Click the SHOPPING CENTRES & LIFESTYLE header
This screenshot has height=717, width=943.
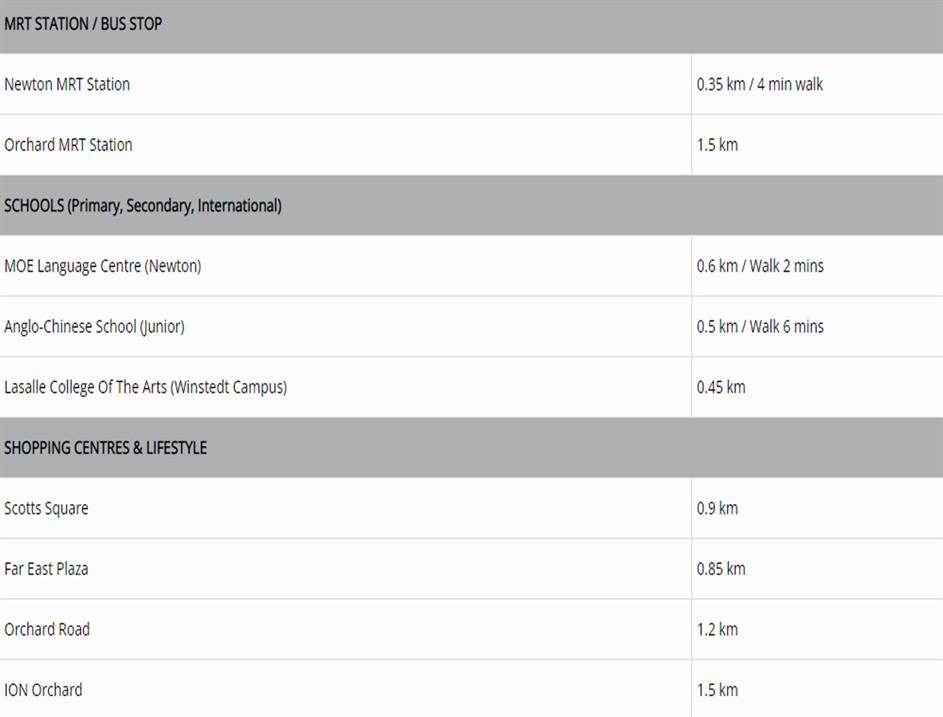pos(105,448)
